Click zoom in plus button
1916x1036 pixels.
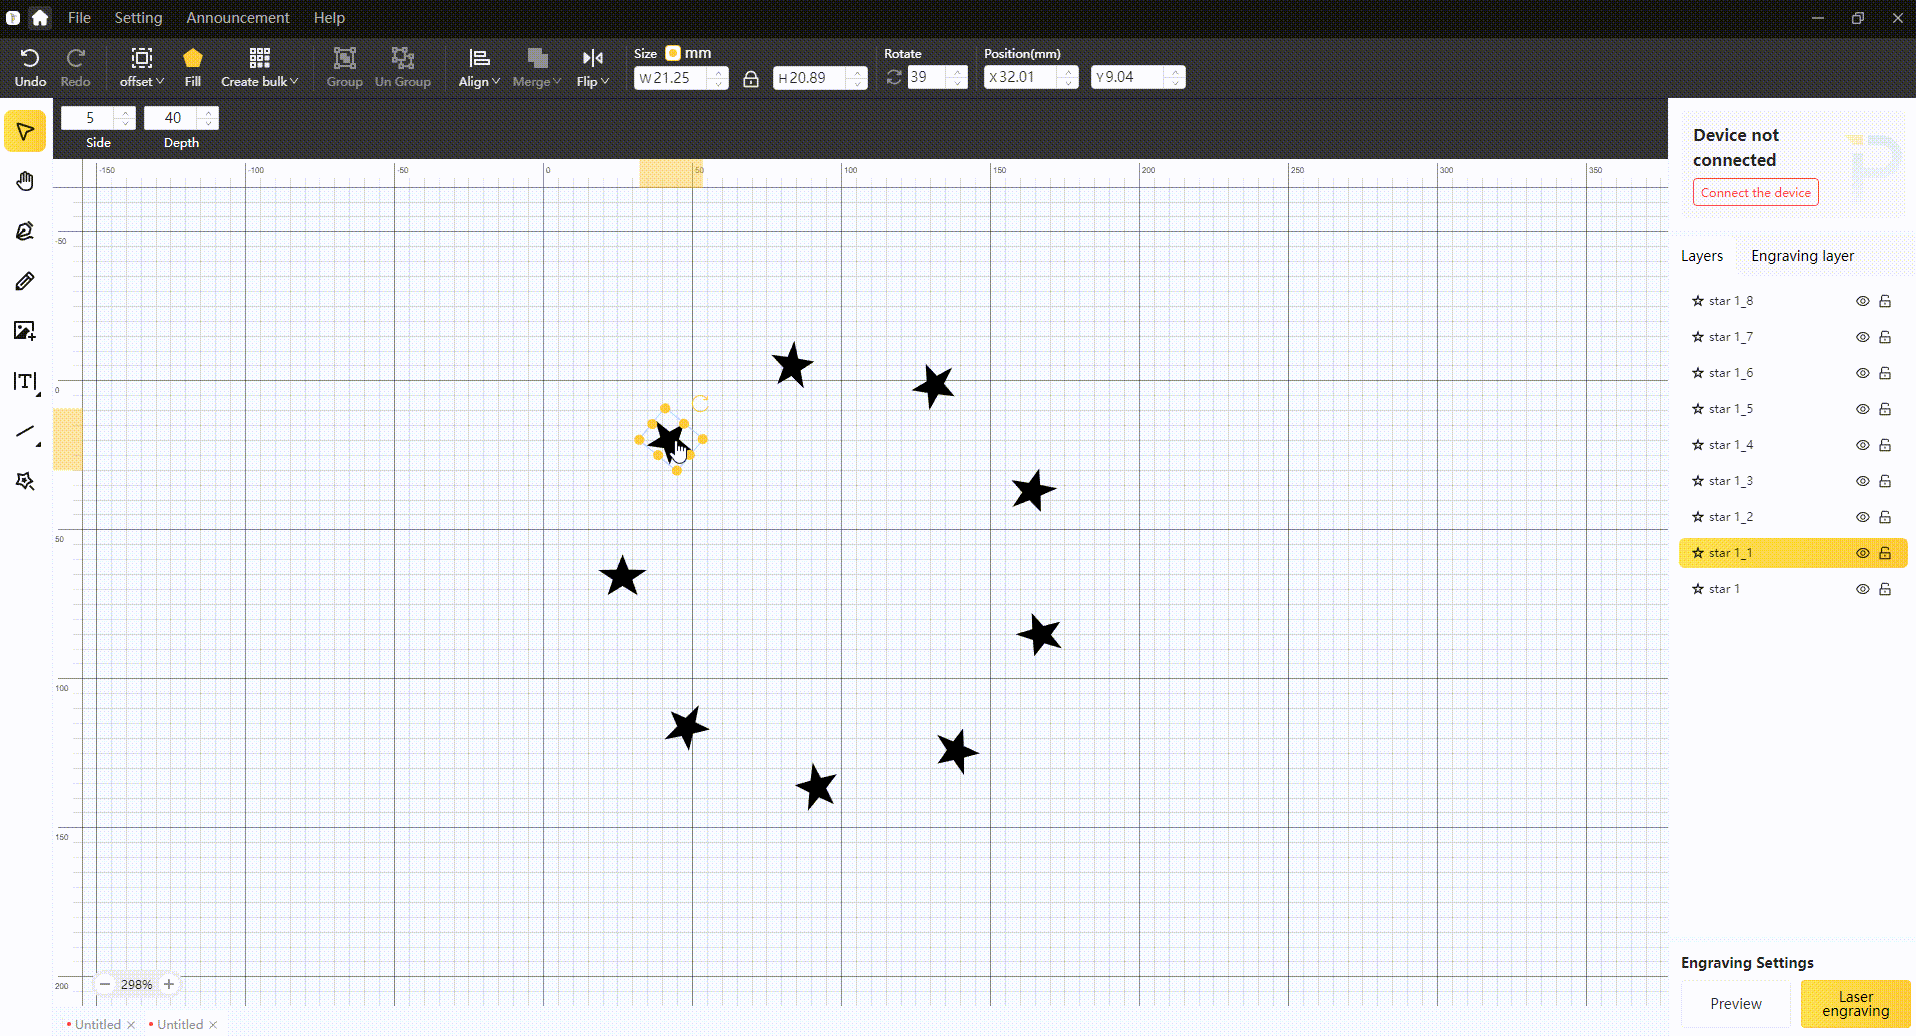(x=169, y=984)
